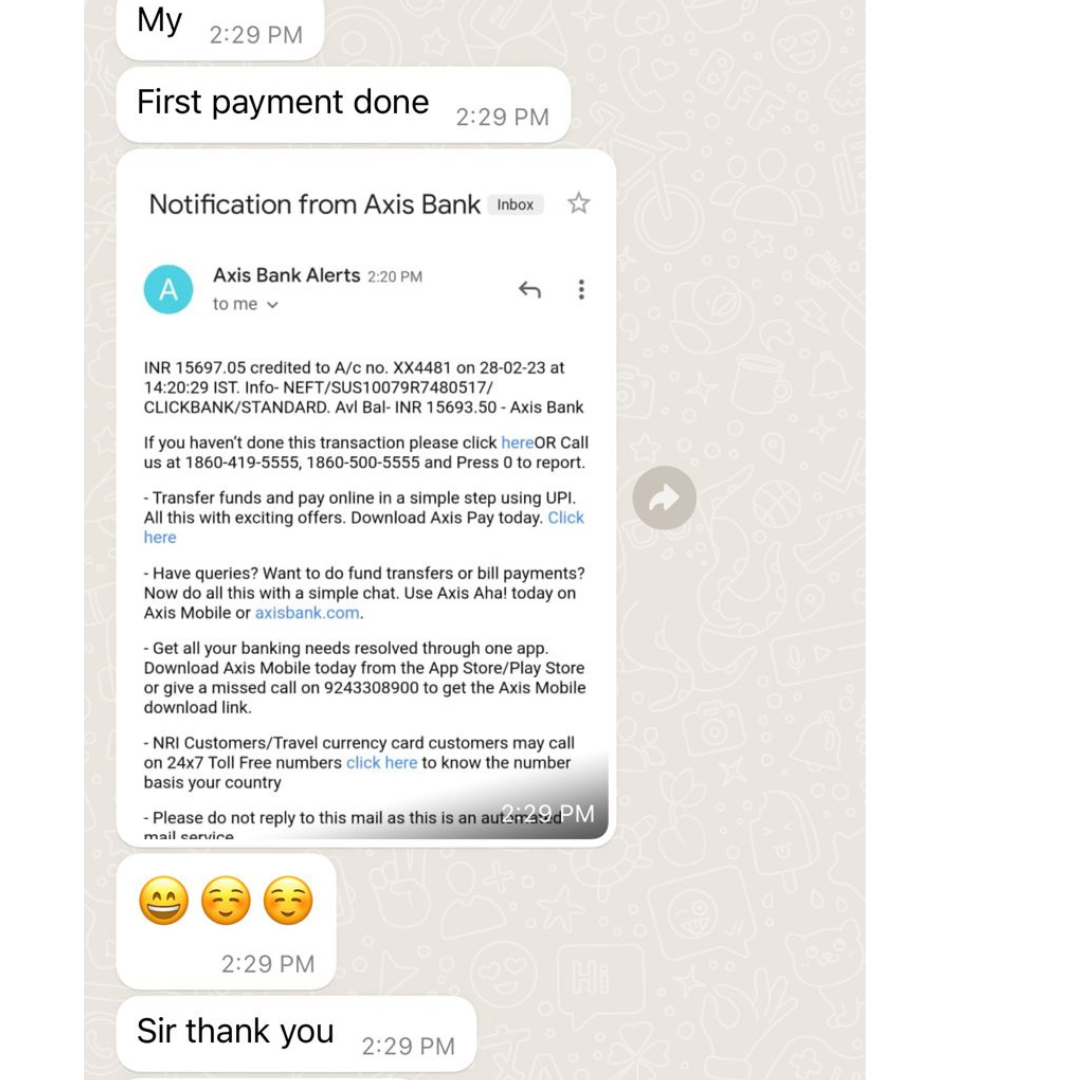This screenshot has height=1080, width=1080.
Task: Select the Inbox label tag
Action: [515, 205]
